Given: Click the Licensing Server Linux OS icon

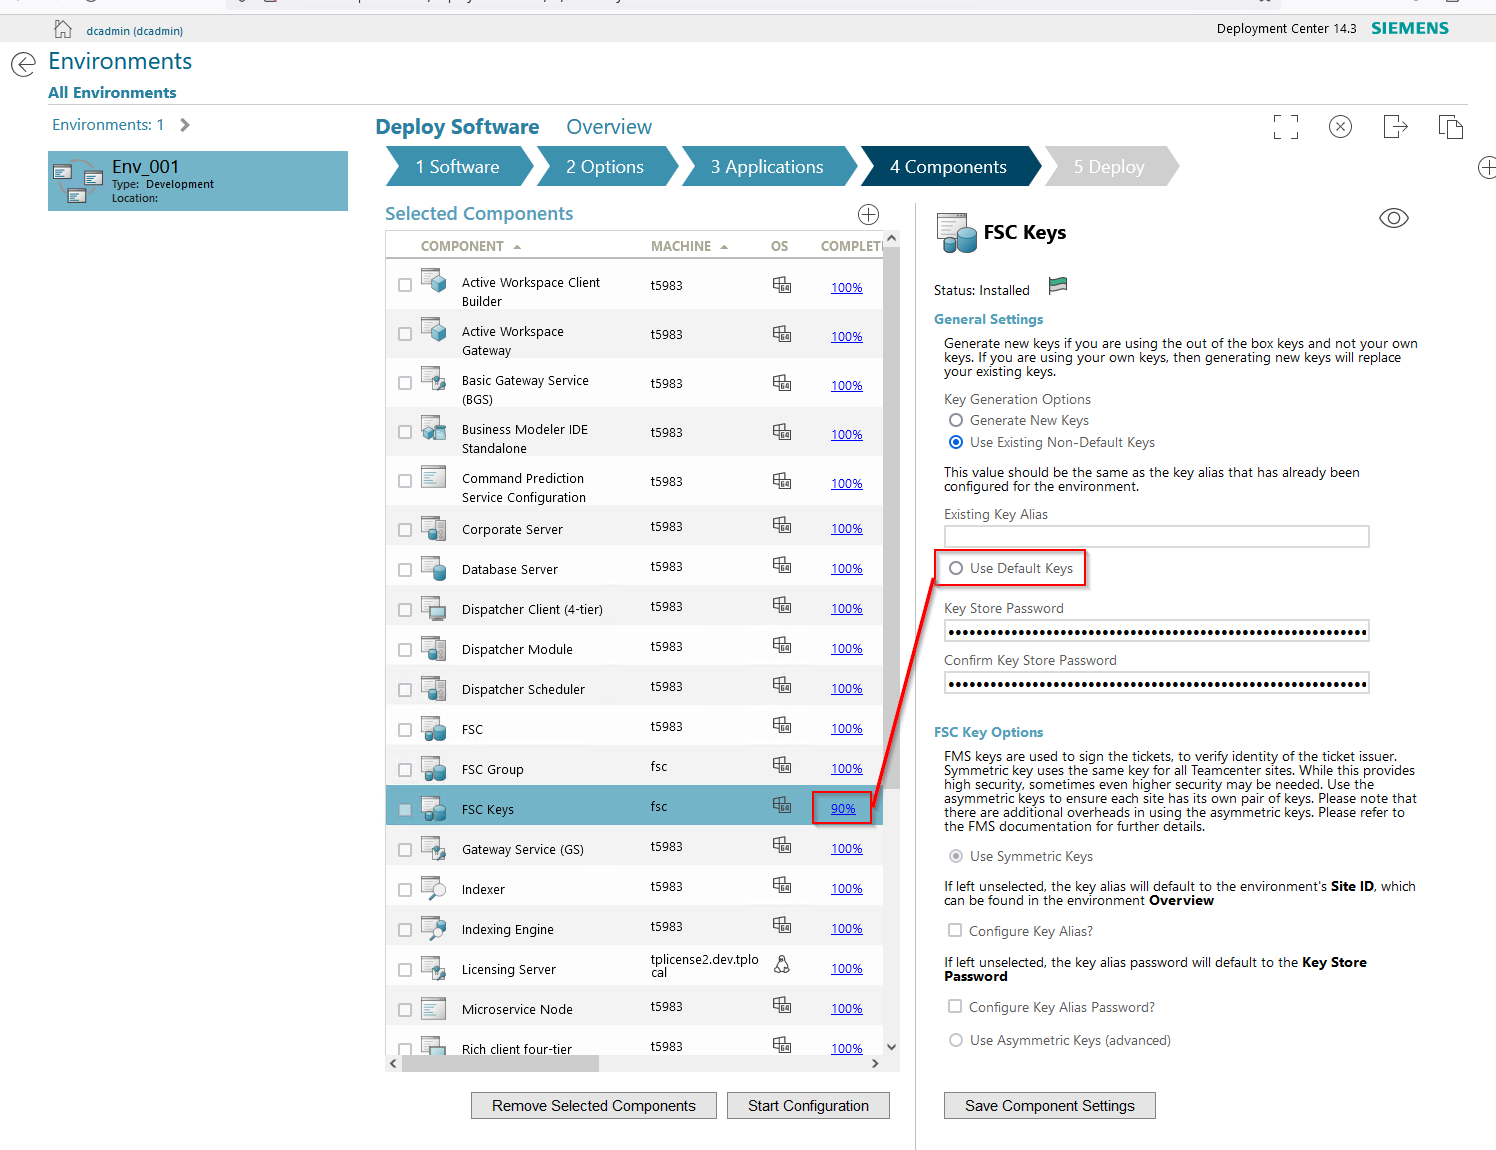Looking at the screenshot, I should tap(782, 964).
